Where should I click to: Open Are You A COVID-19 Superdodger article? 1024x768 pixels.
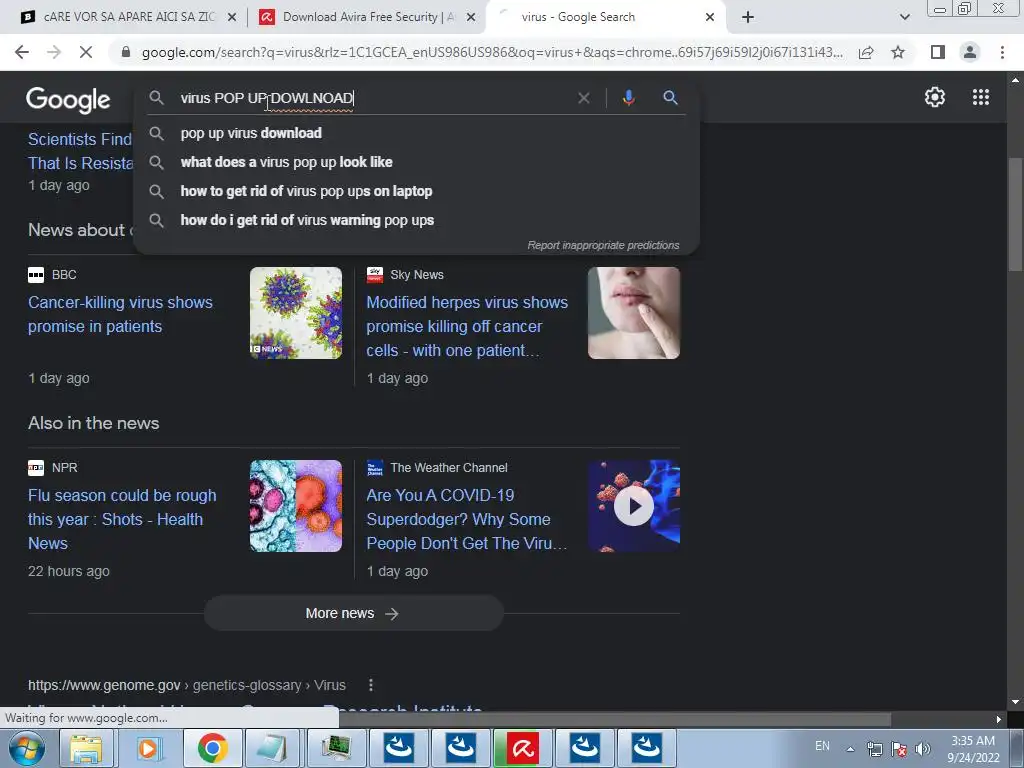click(x=466, y=519)
